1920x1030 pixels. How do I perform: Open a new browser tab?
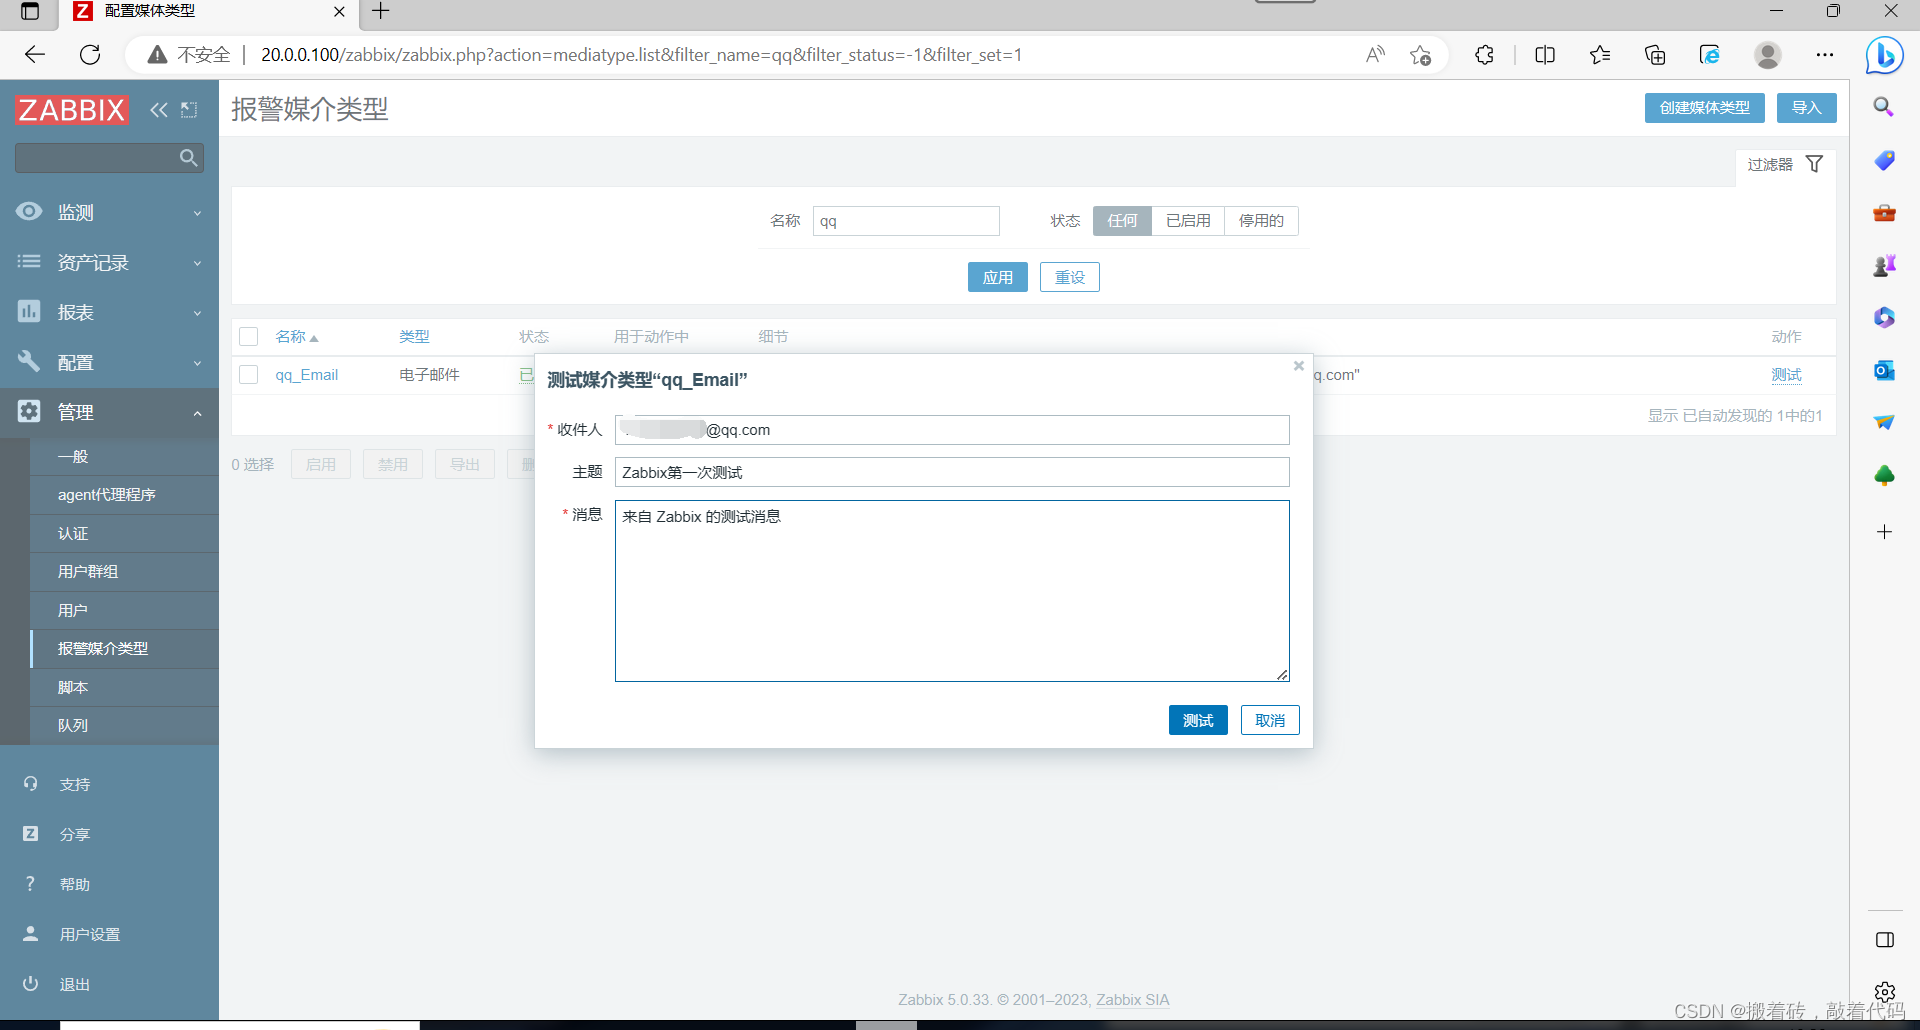381,11
